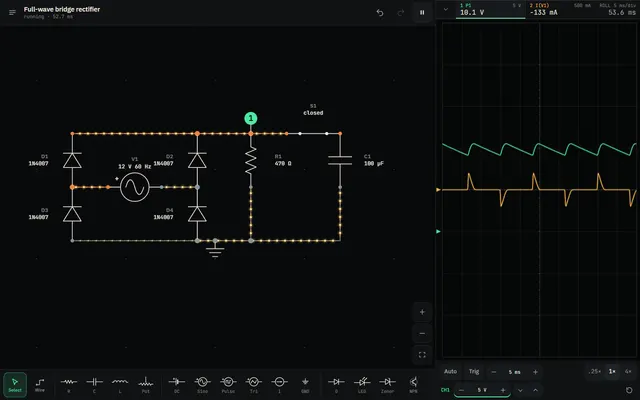Image resolution: width=640 pixels, height=400 pixels.
Task: Click the orange channel 2 zero-level marker
Action: [438, 190]
